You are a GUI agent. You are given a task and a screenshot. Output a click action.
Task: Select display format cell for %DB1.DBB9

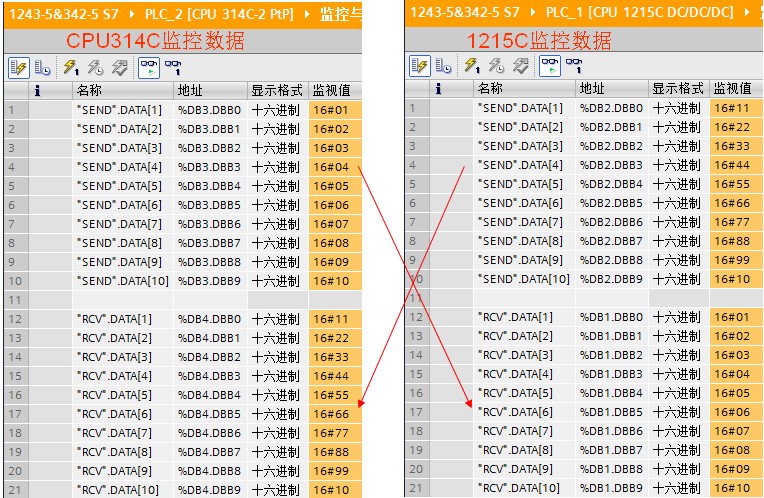tap(679, 488)
